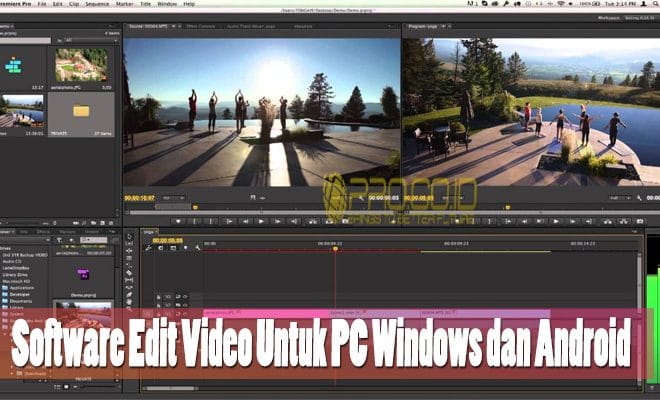660x400 pixels.
Task: Open the History panel tab
Action: [x=91, y=232]
